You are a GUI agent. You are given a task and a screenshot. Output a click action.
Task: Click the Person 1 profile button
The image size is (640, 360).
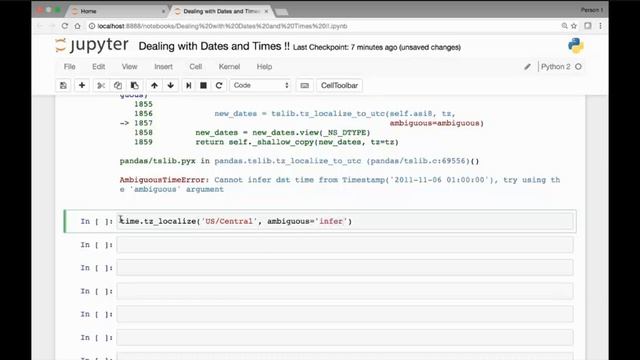tap(591, 10)
